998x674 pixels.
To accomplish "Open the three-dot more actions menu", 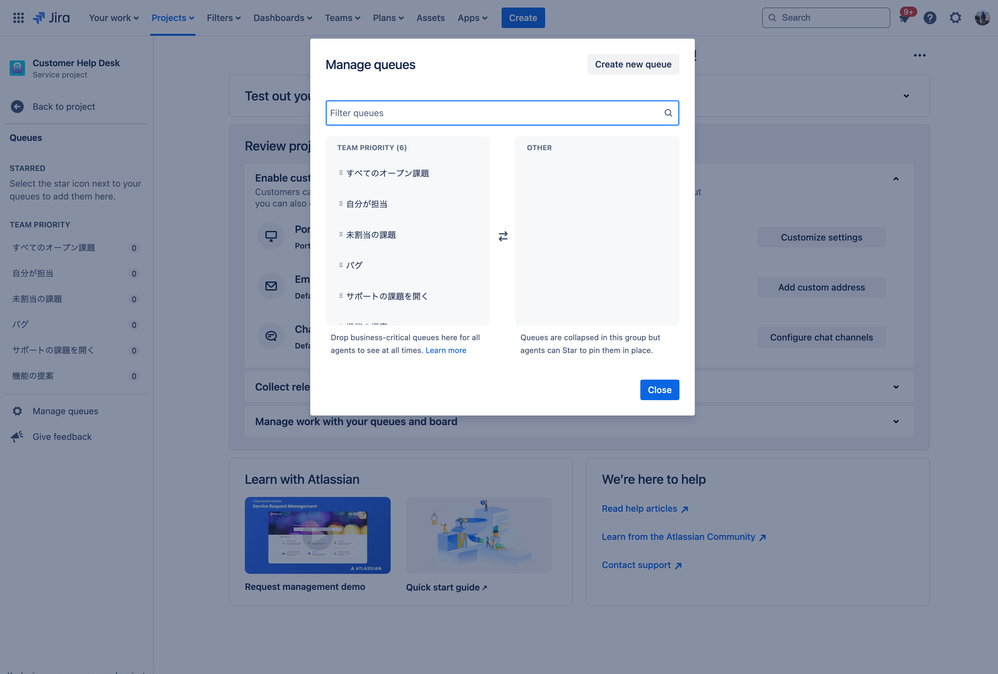I will [920, 55].
